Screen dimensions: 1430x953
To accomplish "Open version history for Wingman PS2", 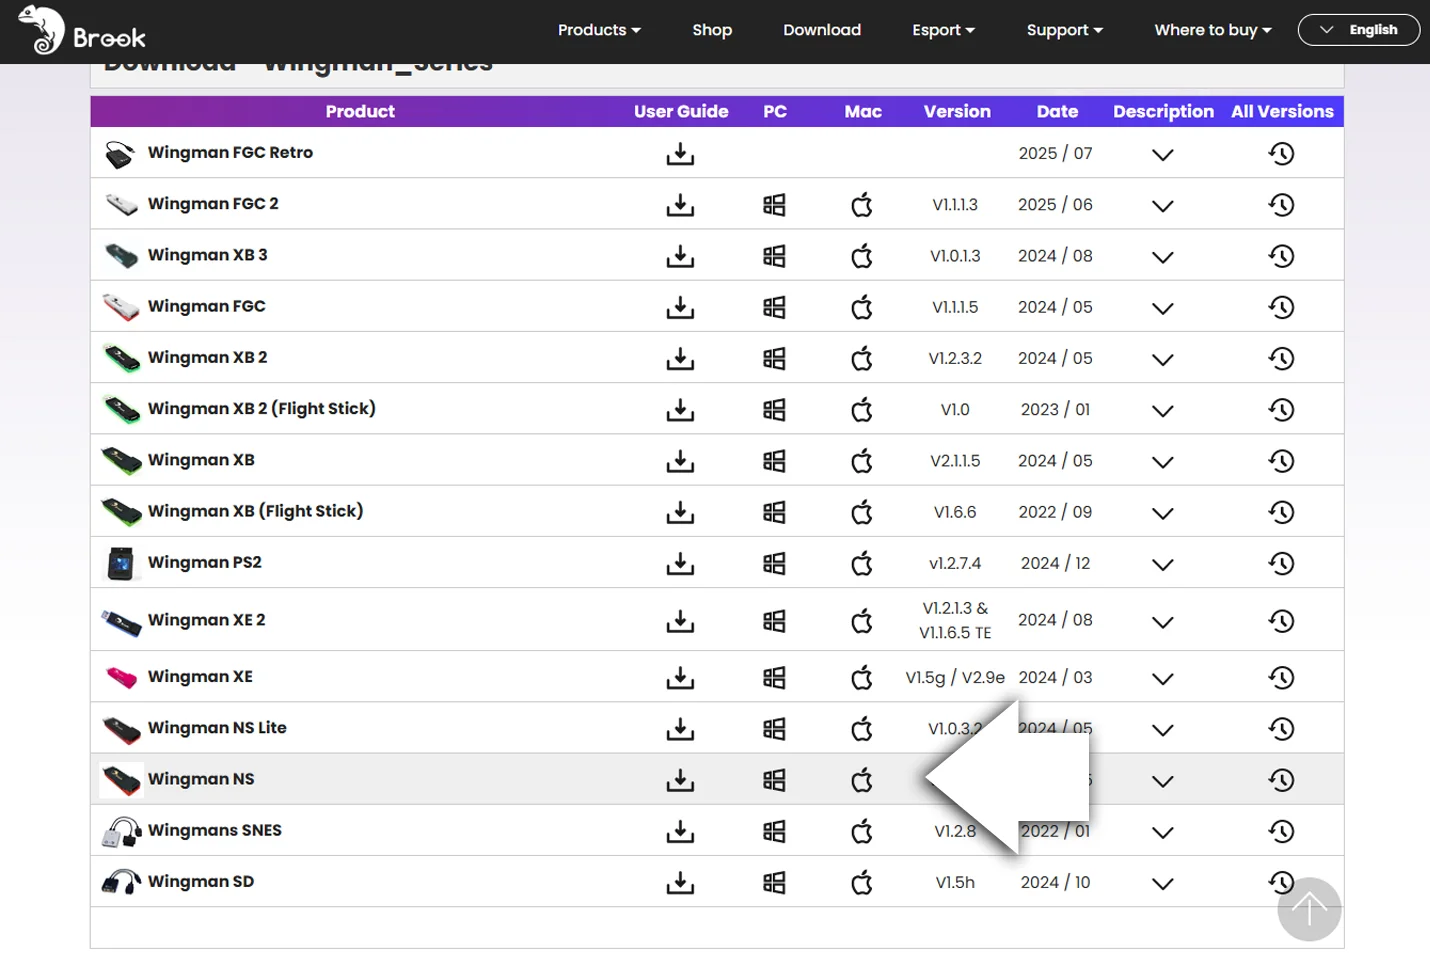I will (1282, 563).
